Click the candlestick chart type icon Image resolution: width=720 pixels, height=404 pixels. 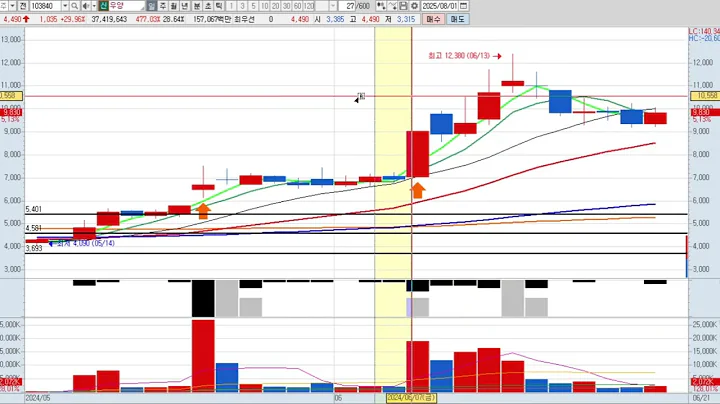pyautogui.click(x=381, y=6)
